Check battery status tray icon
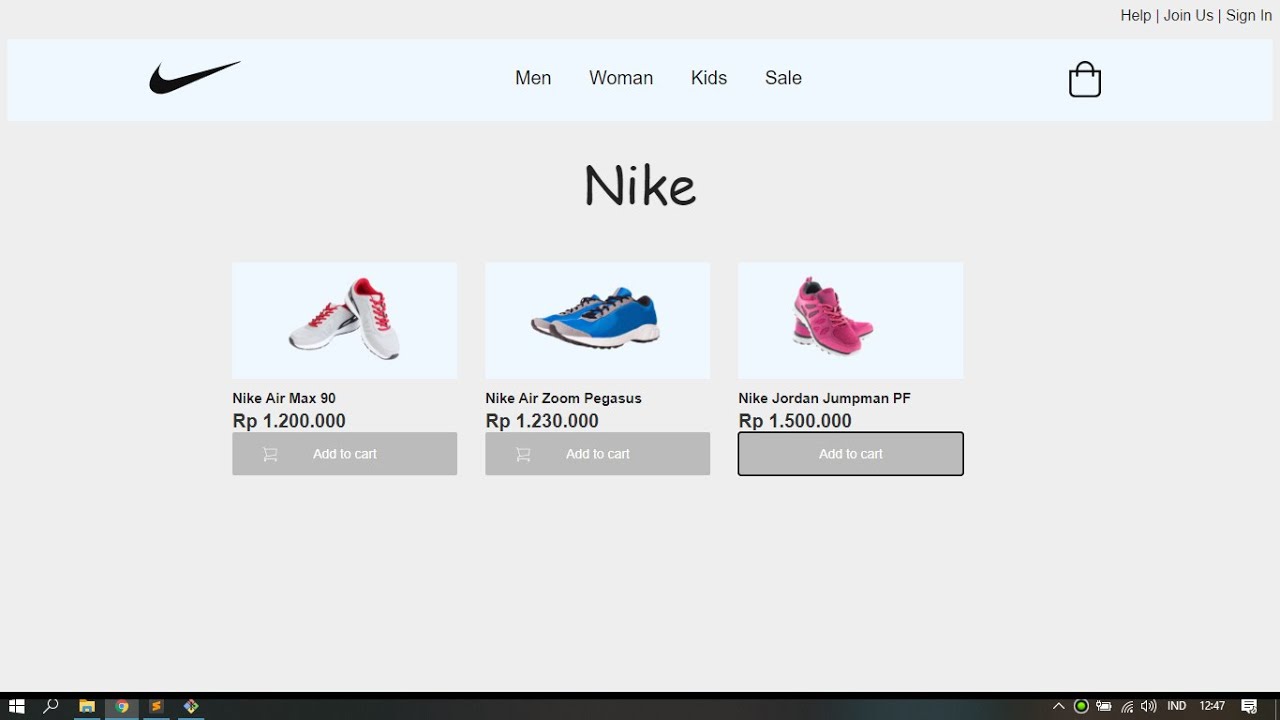Screen dimensions: 1280x720 coord(1104,706)
